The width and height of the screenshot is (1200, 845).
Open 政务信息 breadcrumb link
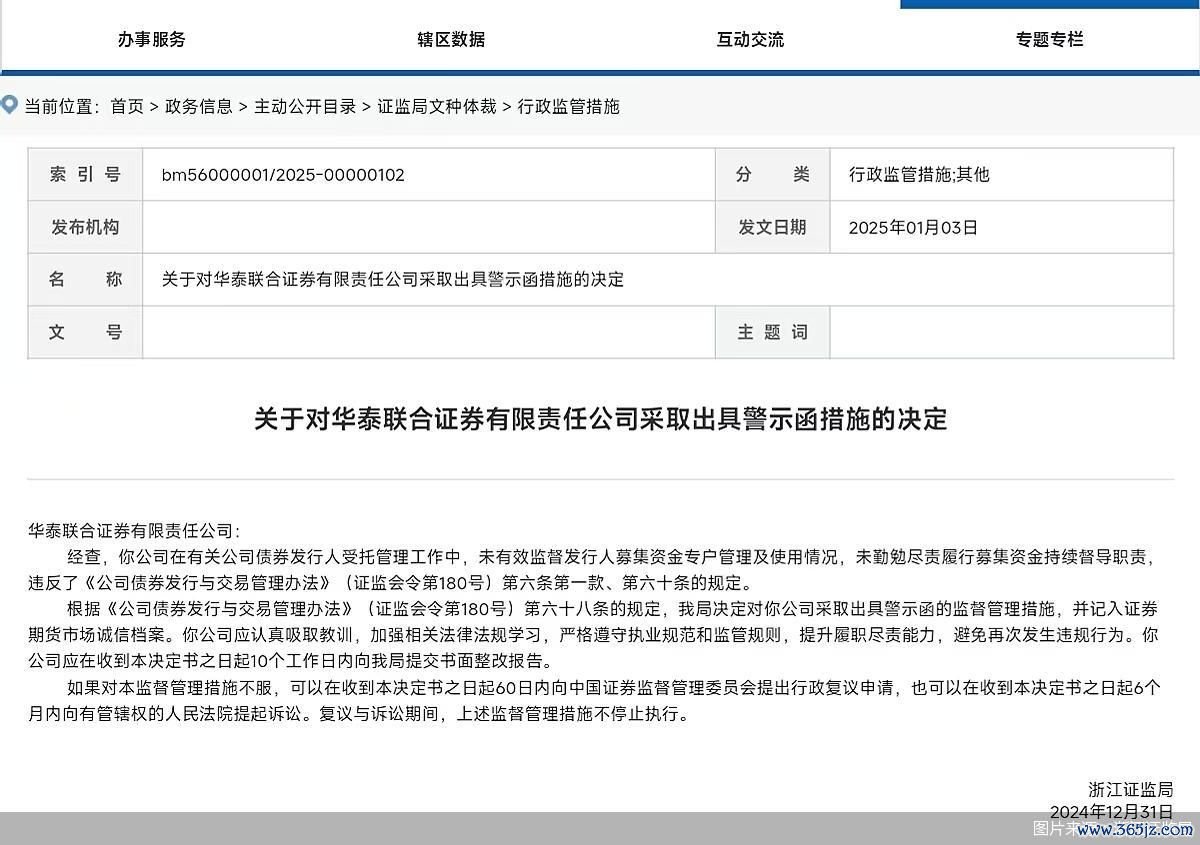pyautogui.click(x=199, y=106)
